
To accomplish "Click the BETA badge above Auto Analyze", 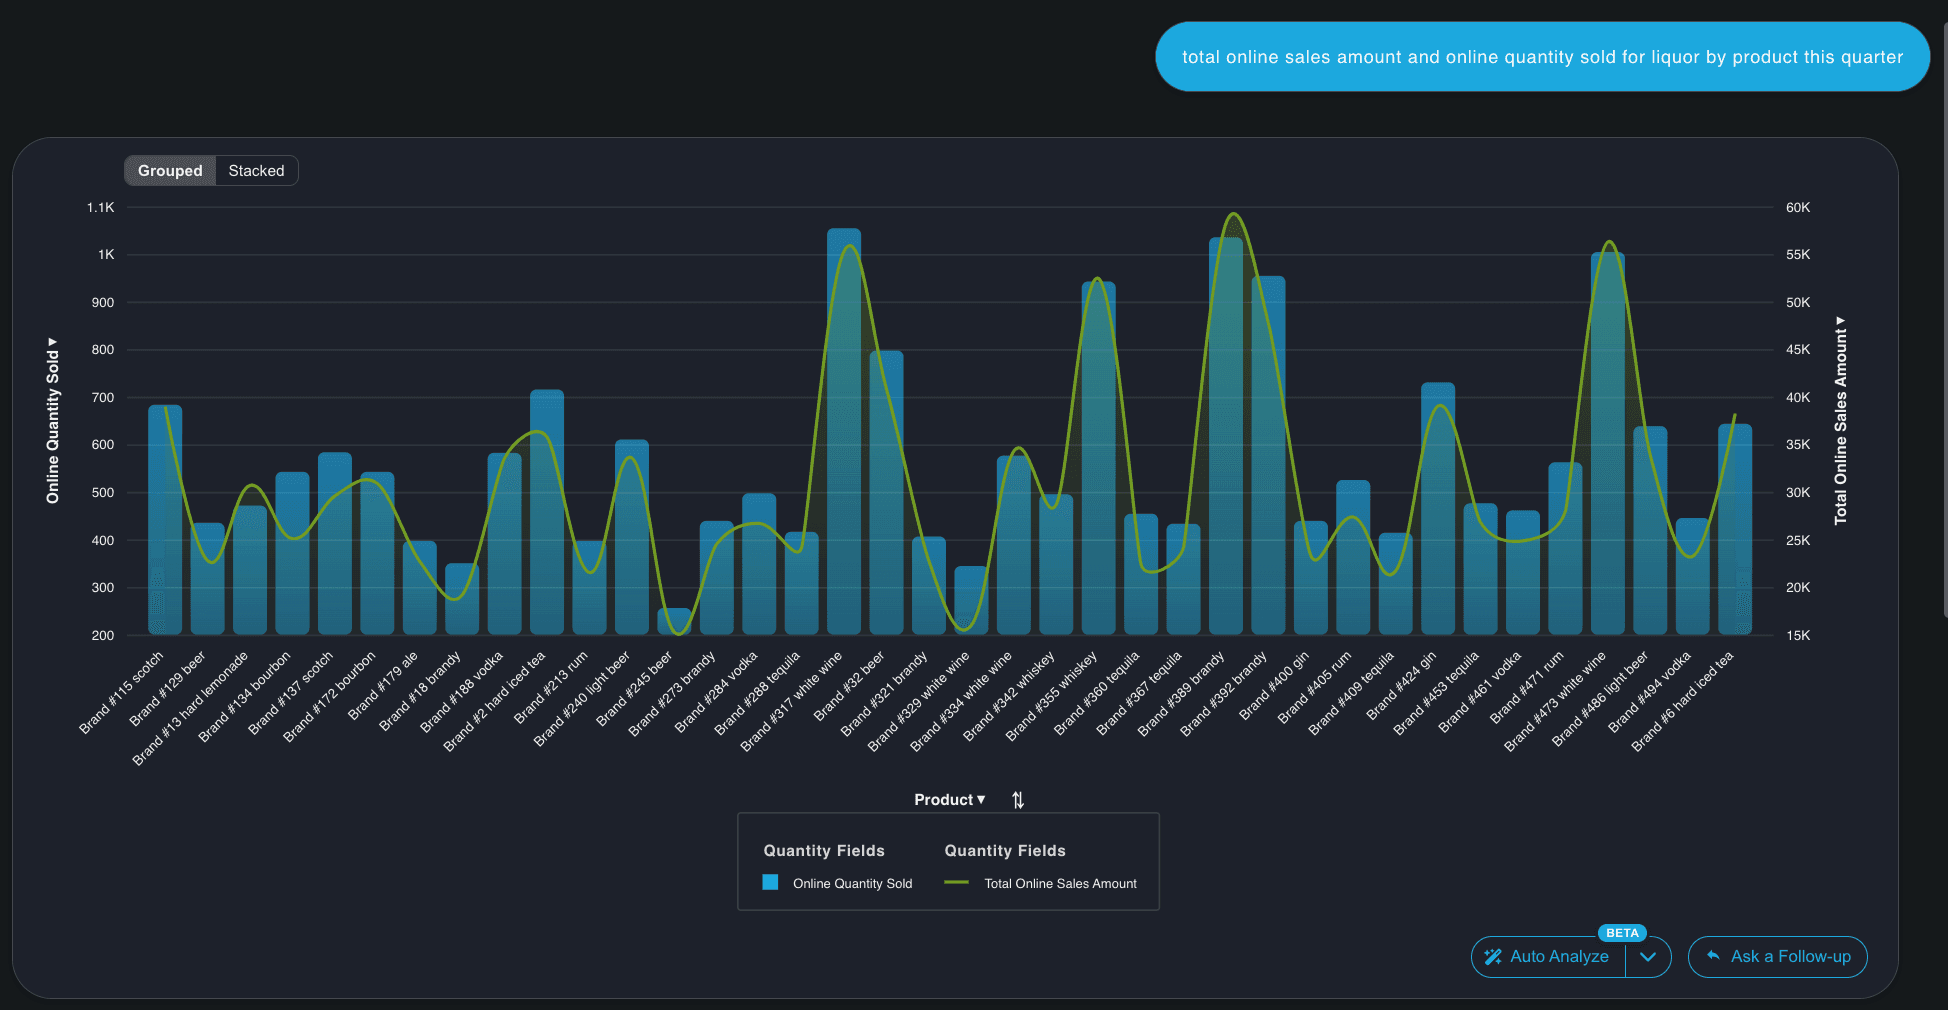I will 1622,933.
